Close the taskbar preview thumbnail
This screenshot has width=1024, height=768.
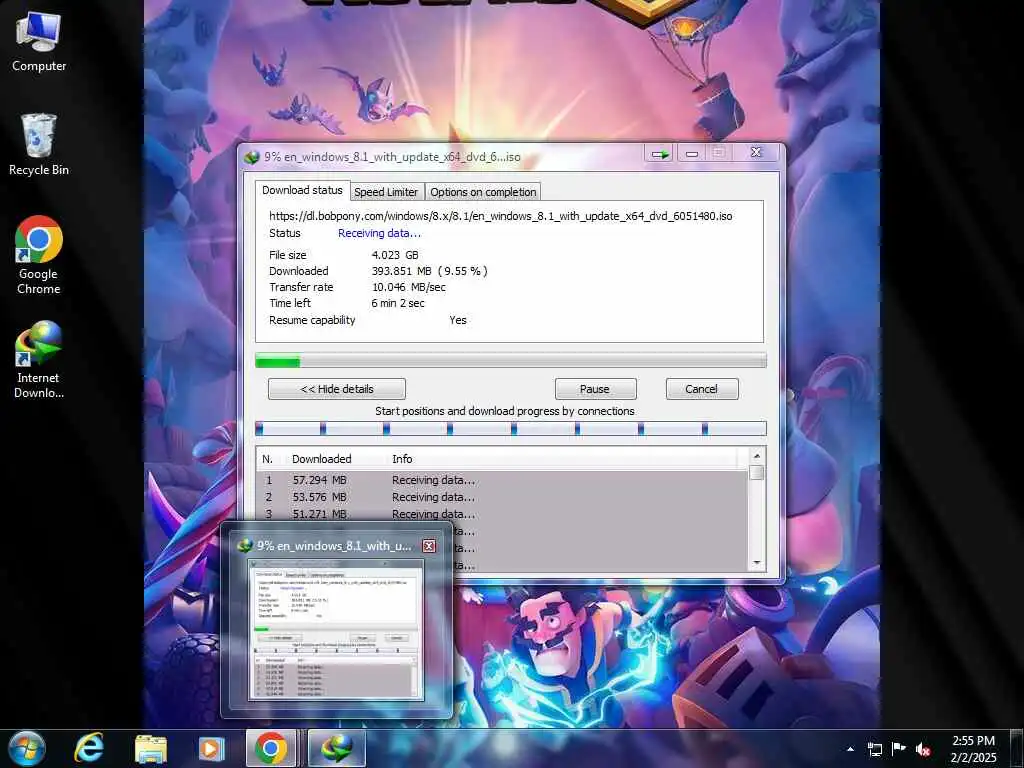click(x=429, y=546)
